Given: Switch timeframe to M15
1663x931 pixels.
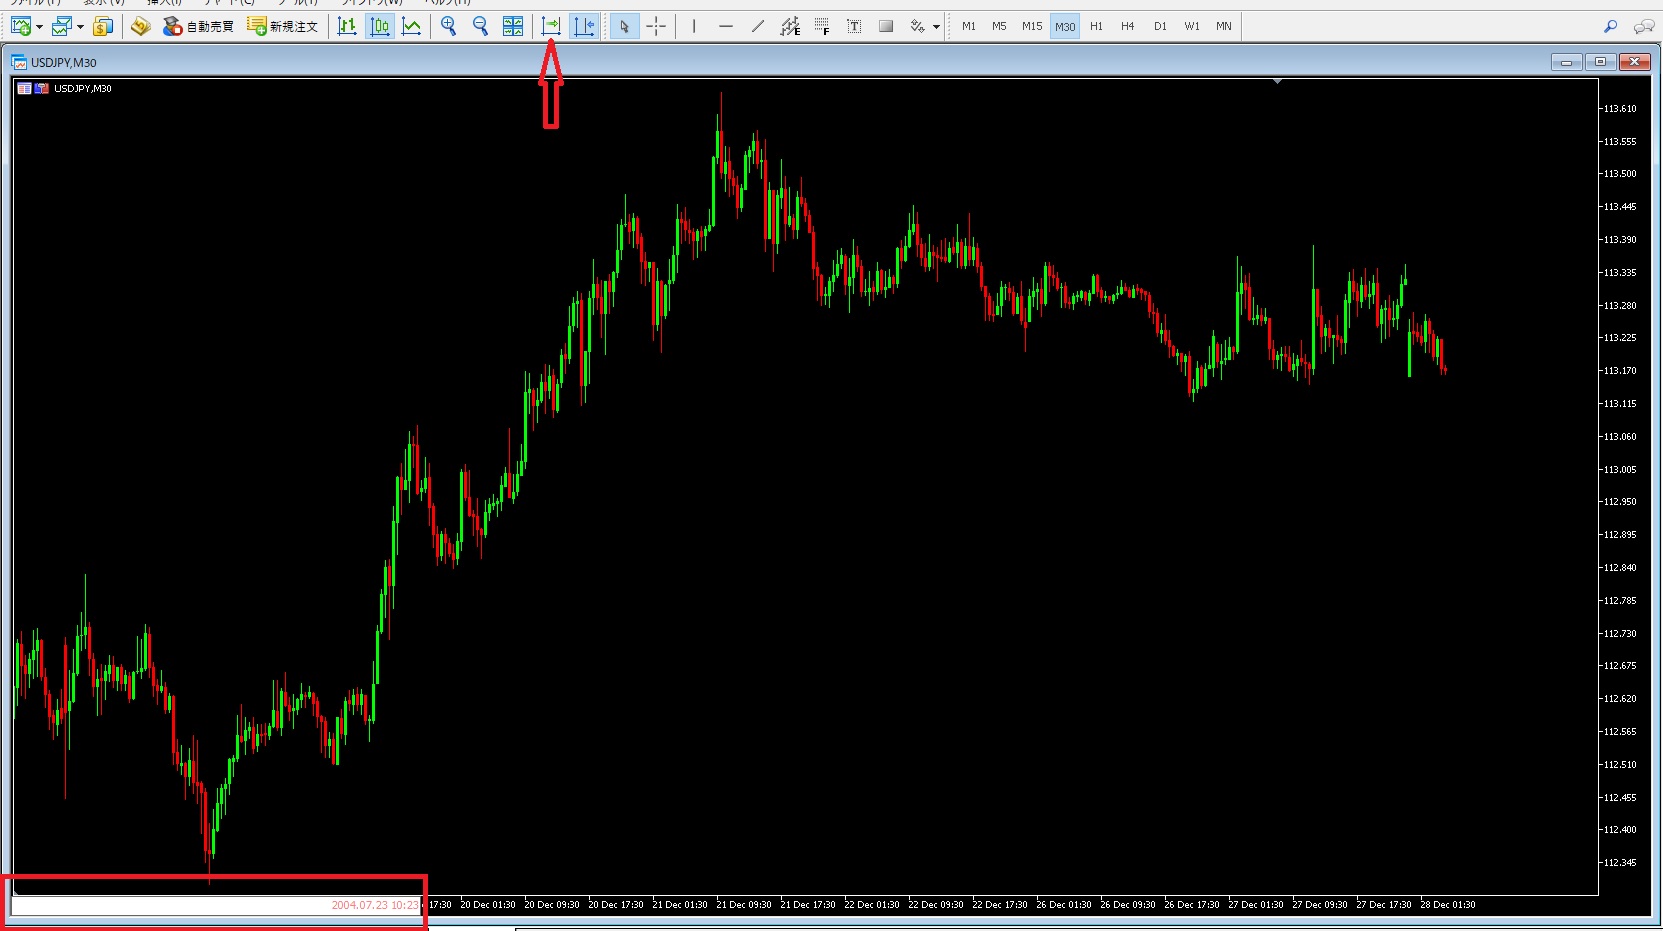Looking at the screenshot, I should [x=1032, y=26].
